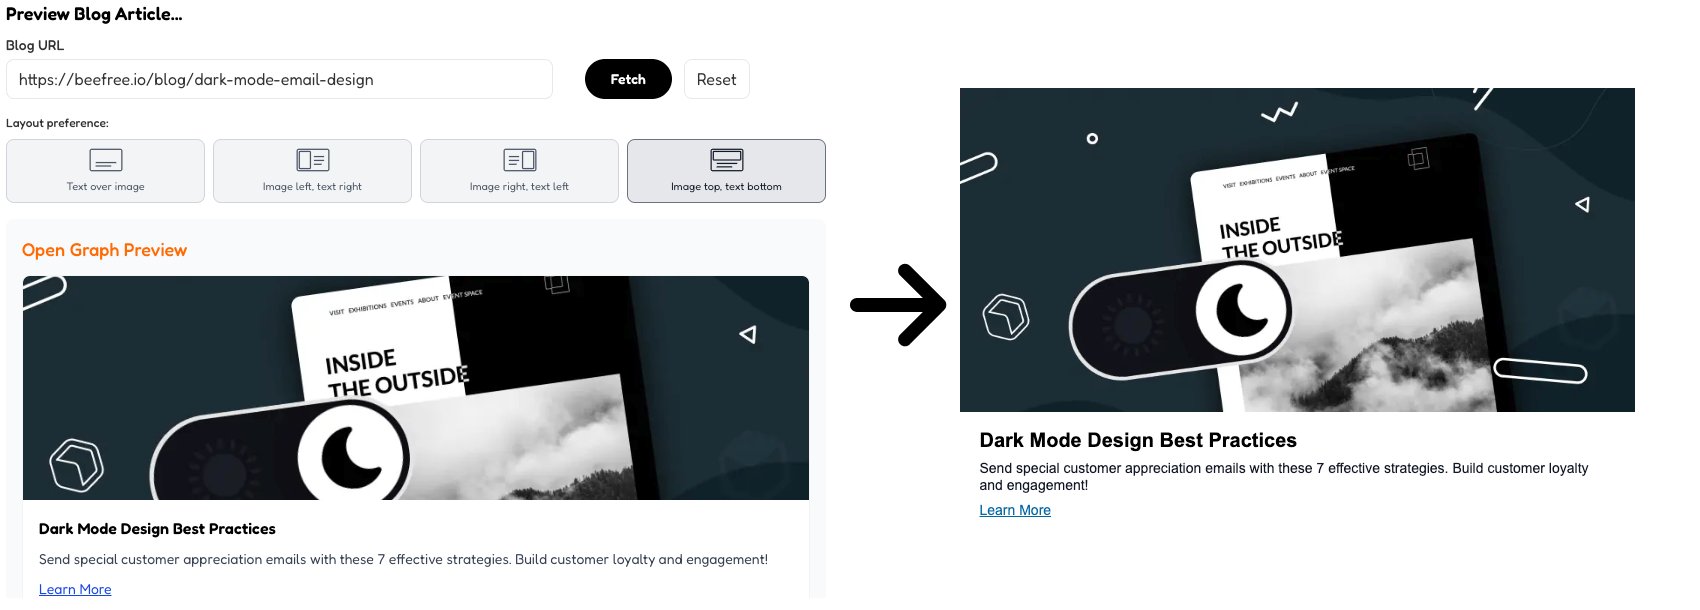Choose the Text over image layout option
1700x610 pixels.
[x=106, y=171]
